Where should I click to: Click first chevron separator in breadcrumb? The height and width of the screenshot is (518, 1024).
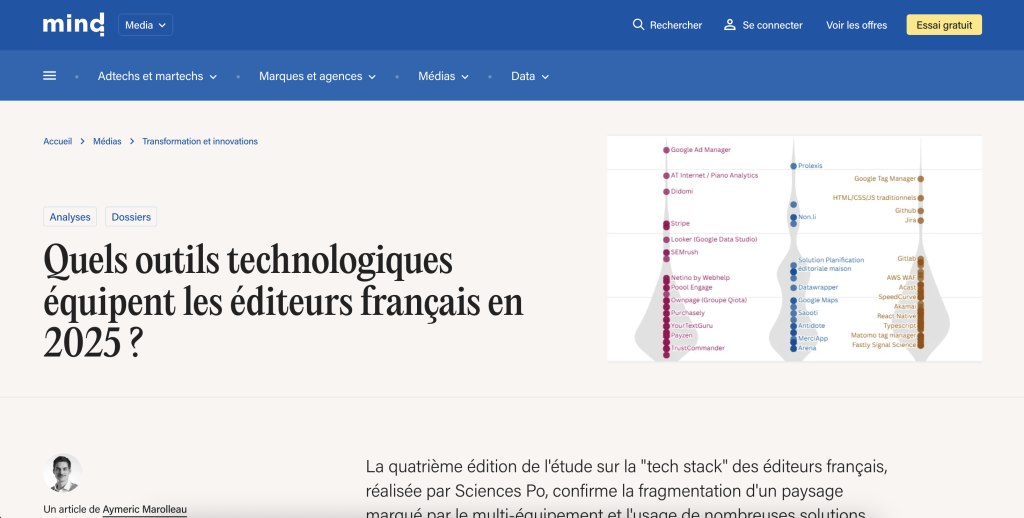point(82,141)
